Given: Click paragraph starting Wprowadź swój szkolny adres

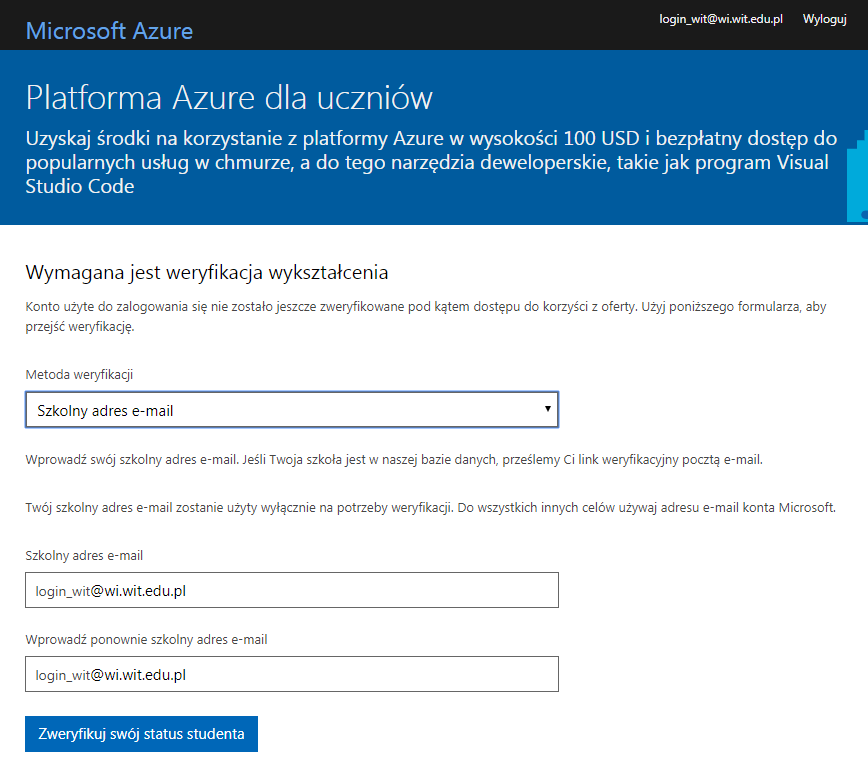Looking at the screenshot, I should click(394, 459).
